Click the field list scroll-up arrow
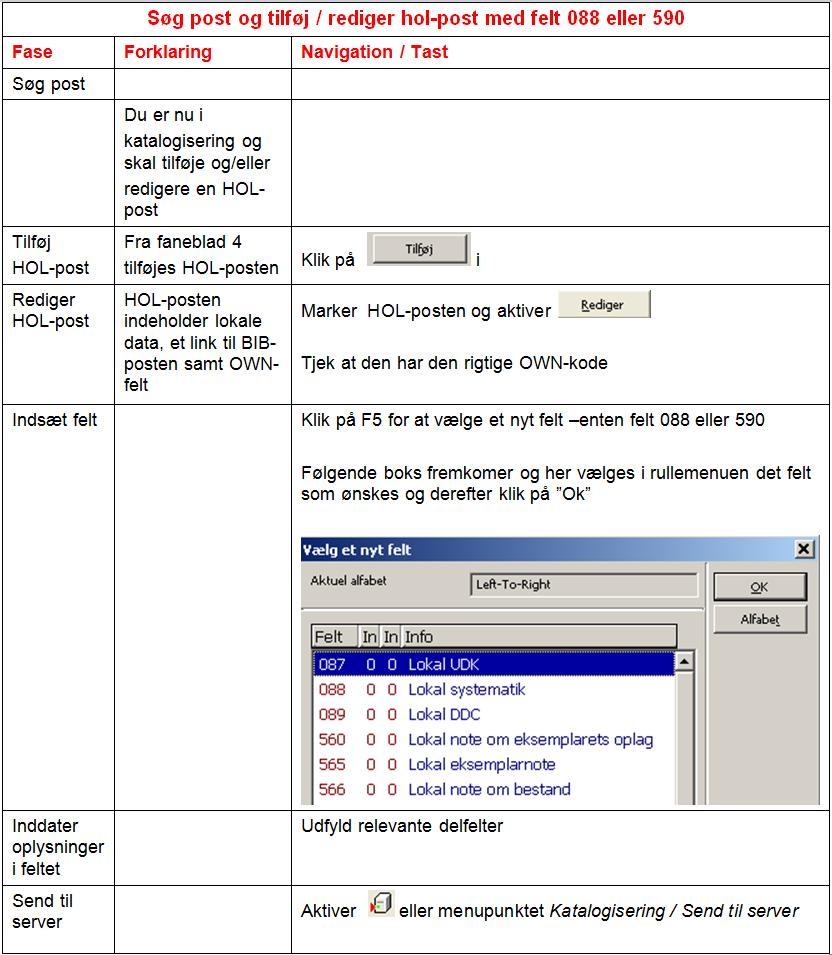 coord(685,662)
